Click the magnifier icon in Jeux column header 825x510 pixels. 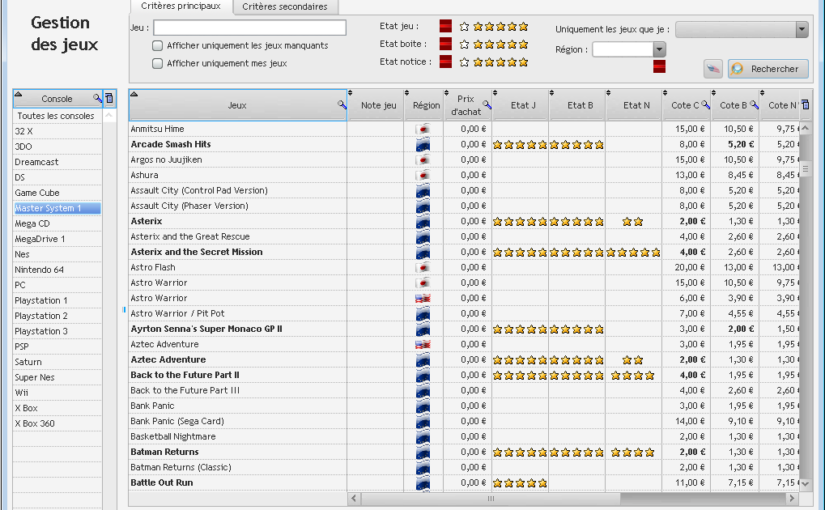point(342,105)
